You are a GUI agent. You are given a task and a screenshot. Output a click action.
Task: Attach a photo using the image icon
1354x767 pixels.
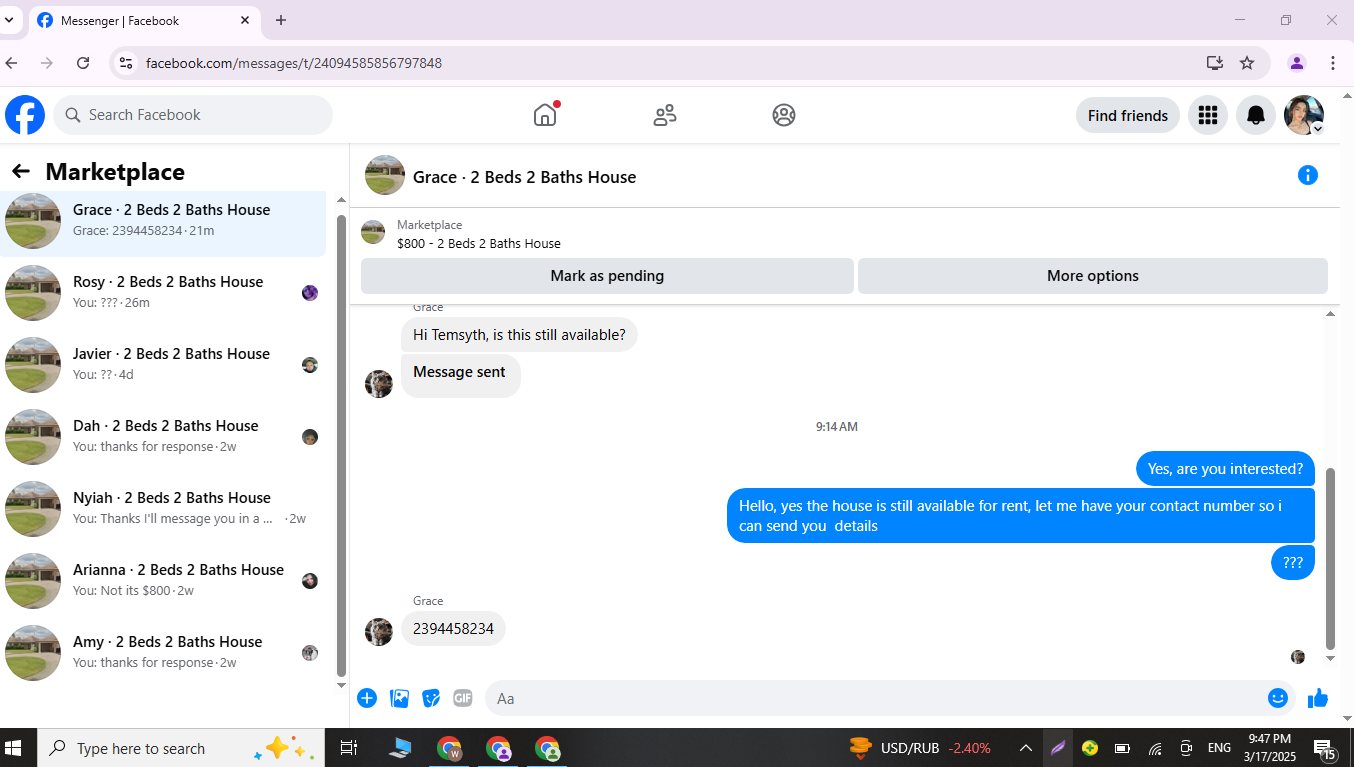tap(399, 698)
